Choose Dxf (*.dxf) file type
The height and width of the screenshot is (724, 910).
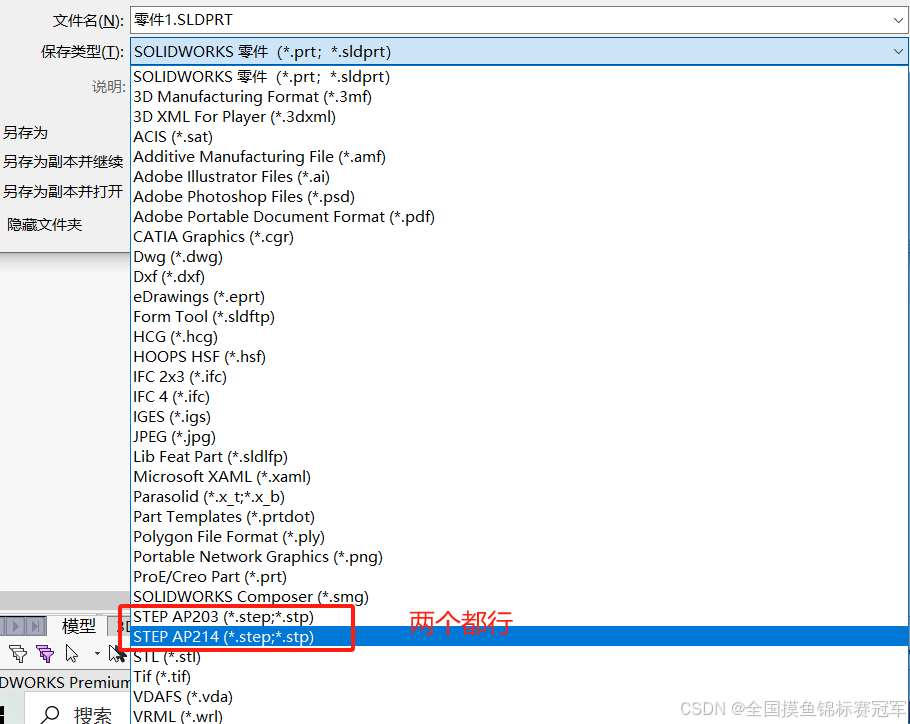coord(519,277)
